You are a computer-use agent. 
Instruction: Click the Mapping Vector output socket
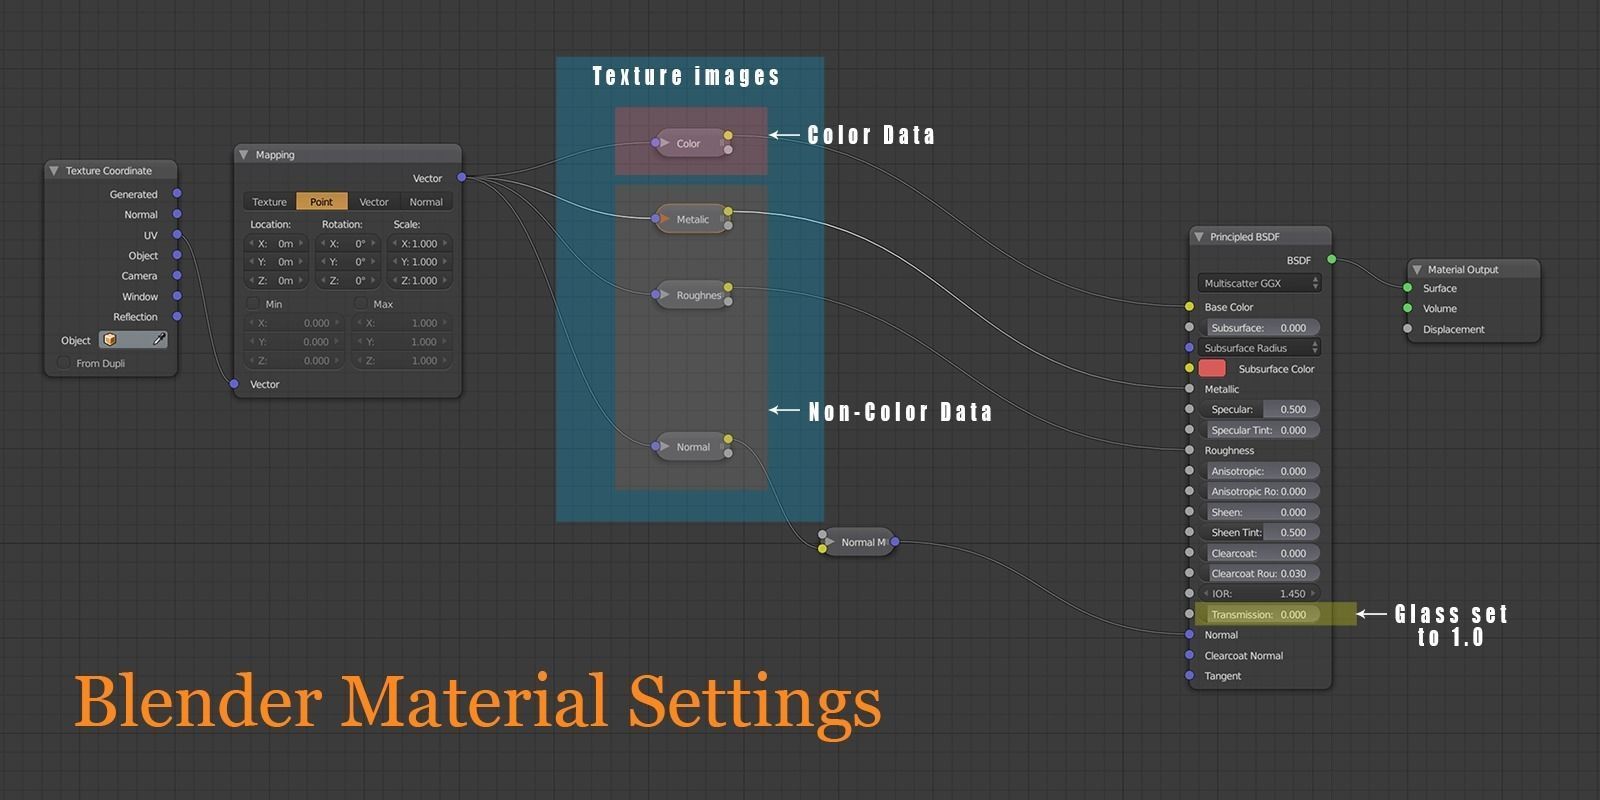[461, 178]
